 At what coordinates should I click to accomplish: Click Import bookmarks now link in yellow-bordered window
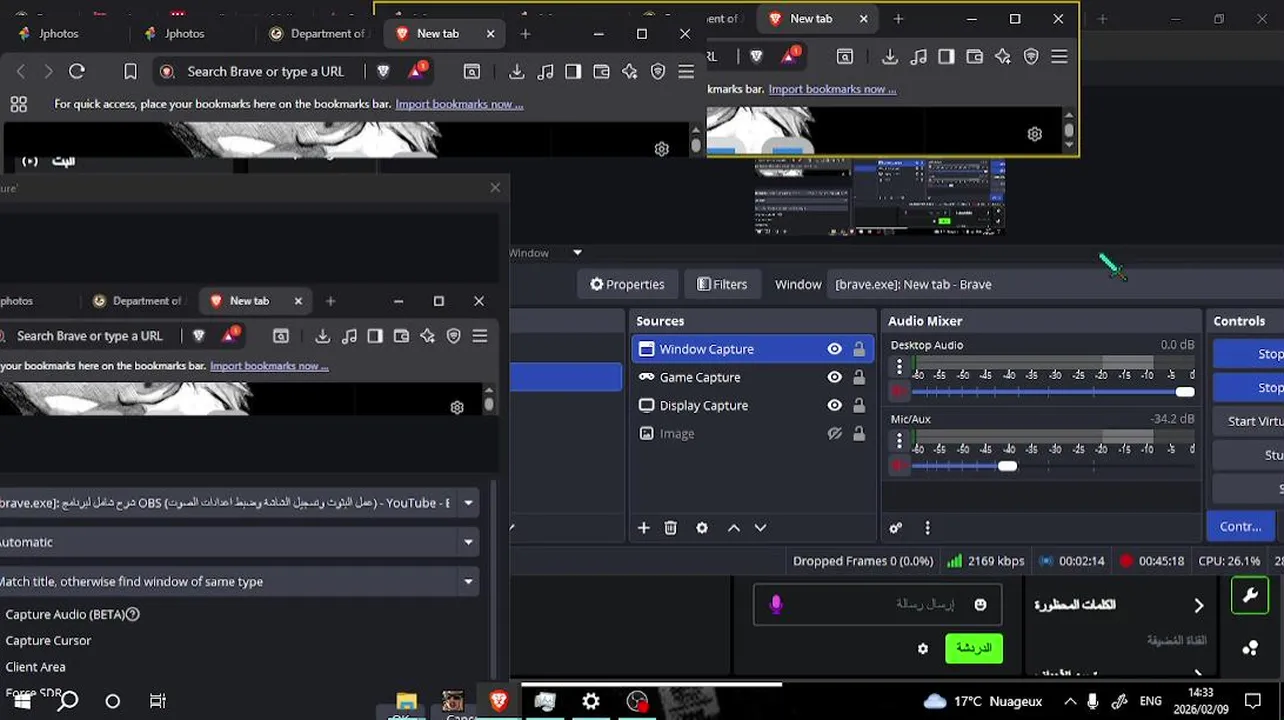click(x=832, y=89)
